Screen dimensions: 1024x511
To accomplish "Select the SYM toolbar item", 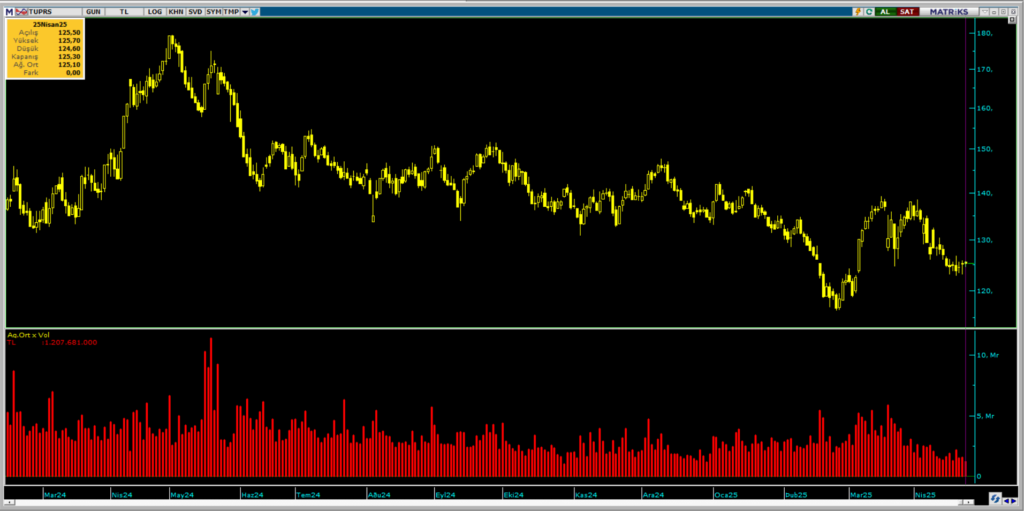I will (x=214, y=12).
